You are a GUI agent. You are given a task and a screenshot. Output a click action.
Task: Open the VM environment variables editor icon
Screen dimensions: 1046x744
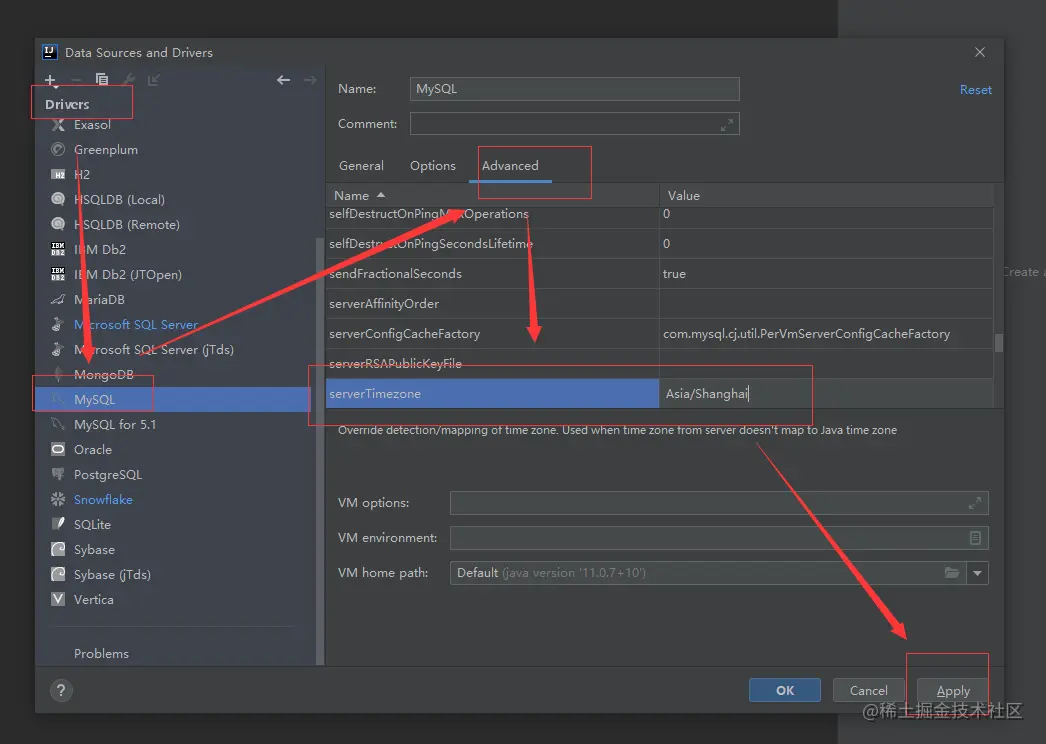pyautogui.click(x=975, y=538)
